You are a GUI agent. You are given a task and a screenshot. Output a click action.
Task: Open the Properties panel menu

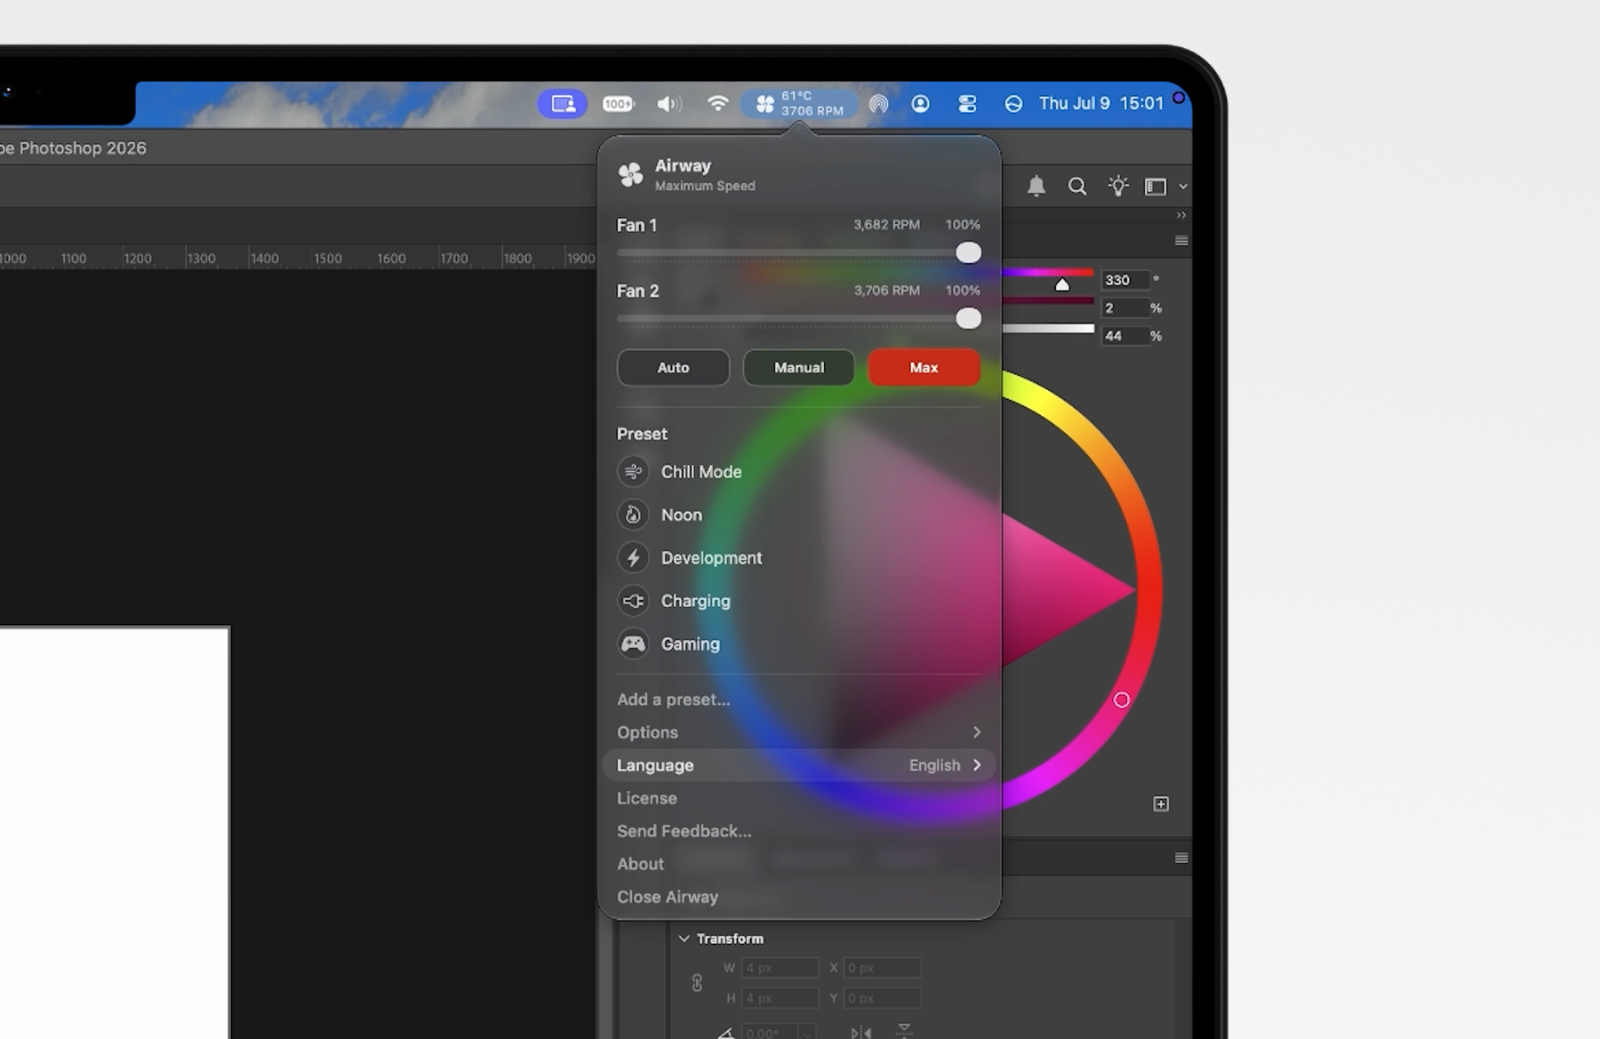tap(1181, 858)
